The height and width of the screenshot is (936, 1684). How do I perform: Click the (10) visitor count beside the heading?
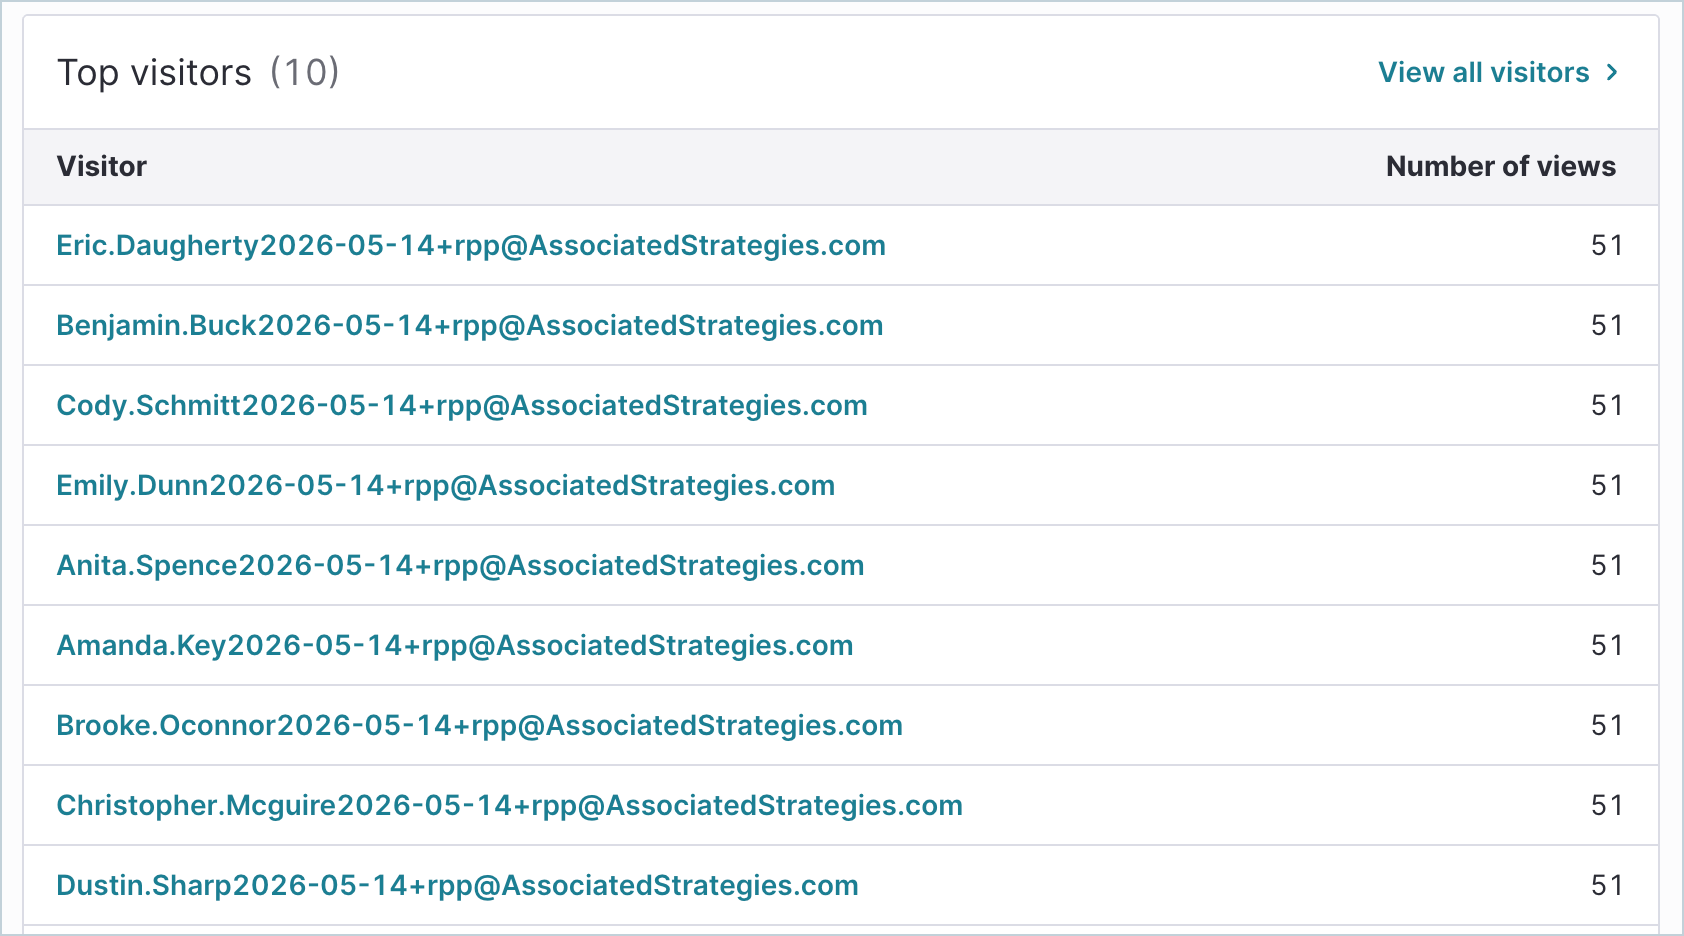pos(305,73)
